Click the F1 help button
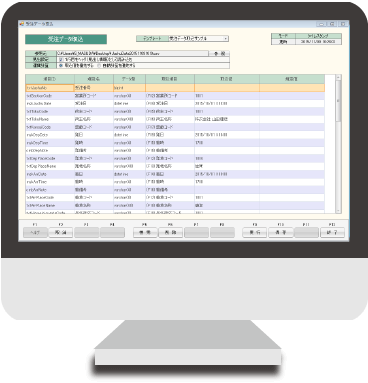368x383 pixels. [35, 232]
